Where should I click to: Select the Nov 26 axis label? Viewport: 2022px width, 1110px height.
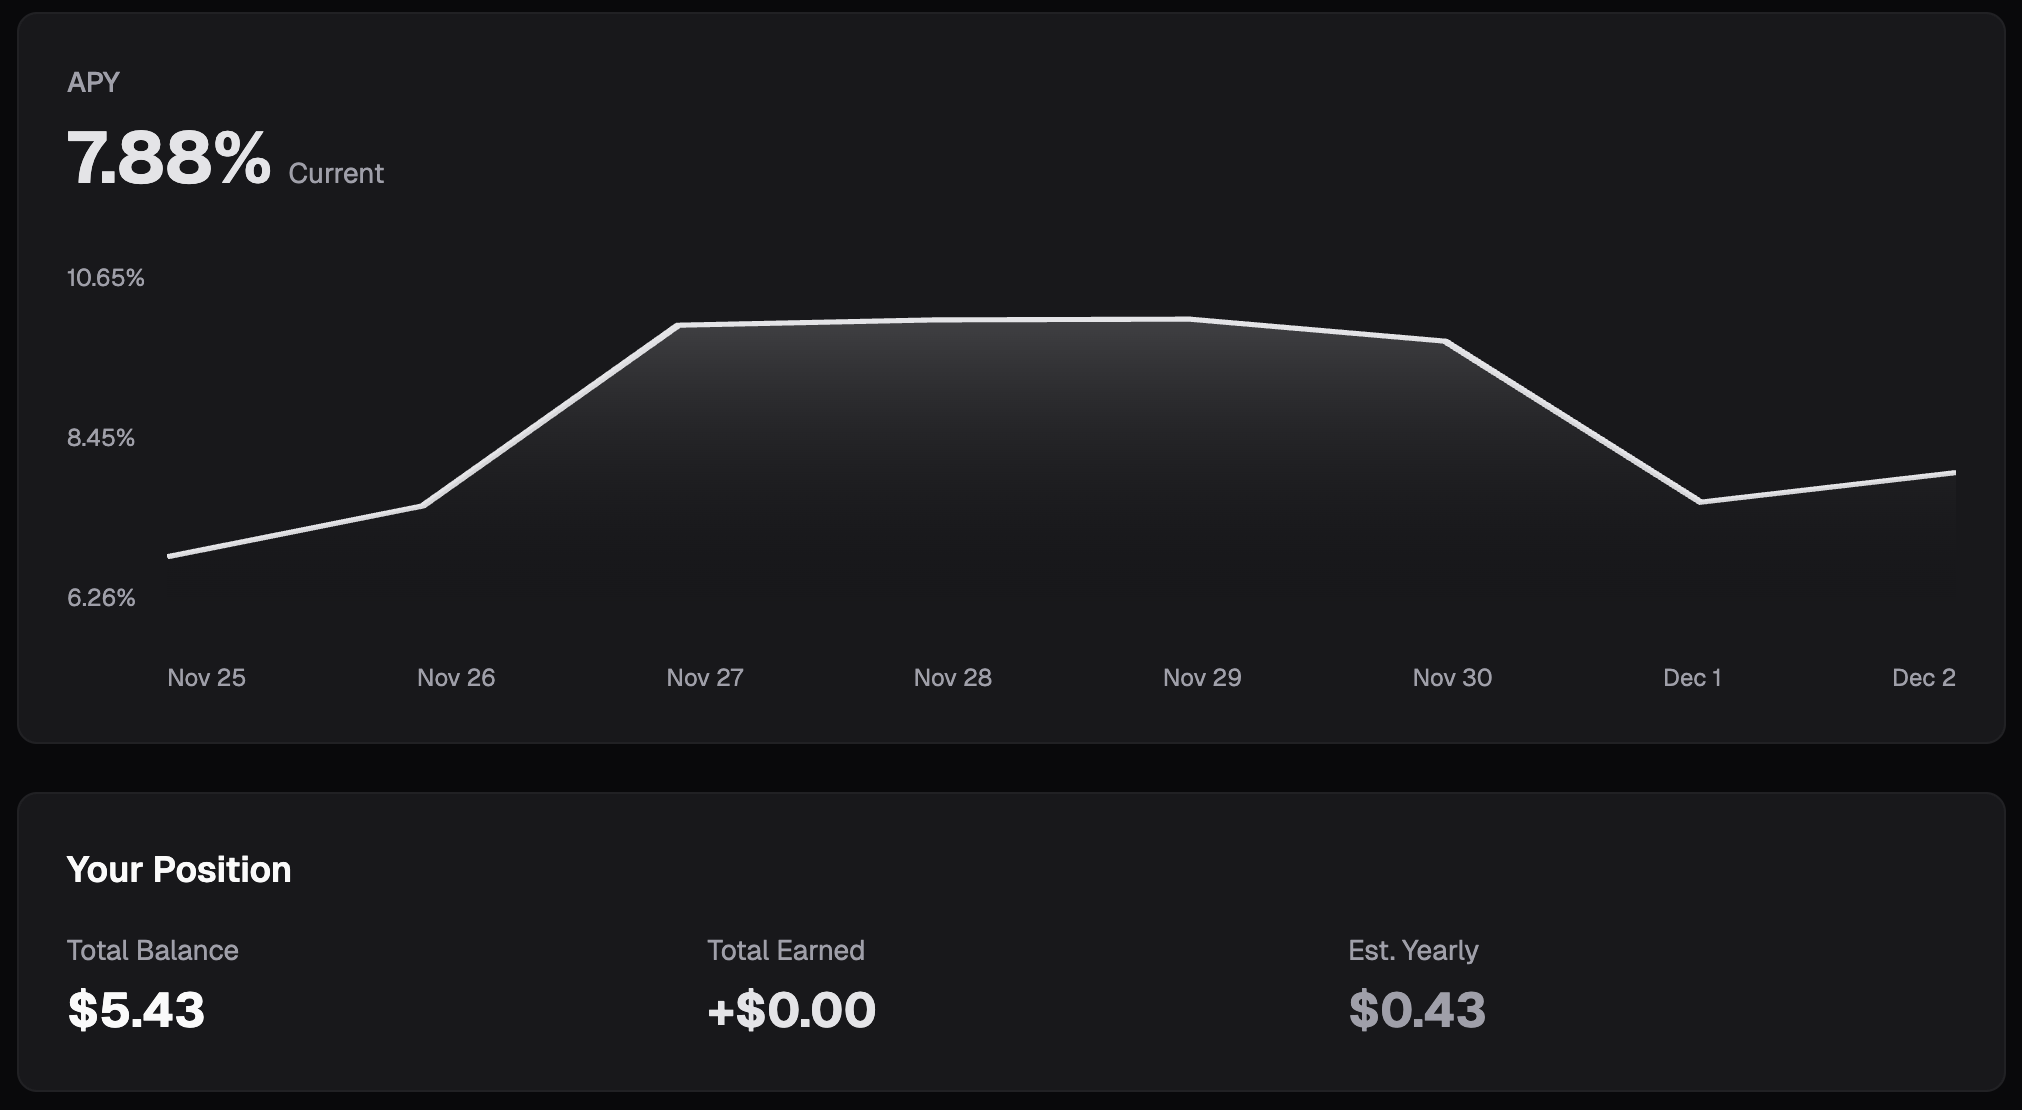point(456,677)
